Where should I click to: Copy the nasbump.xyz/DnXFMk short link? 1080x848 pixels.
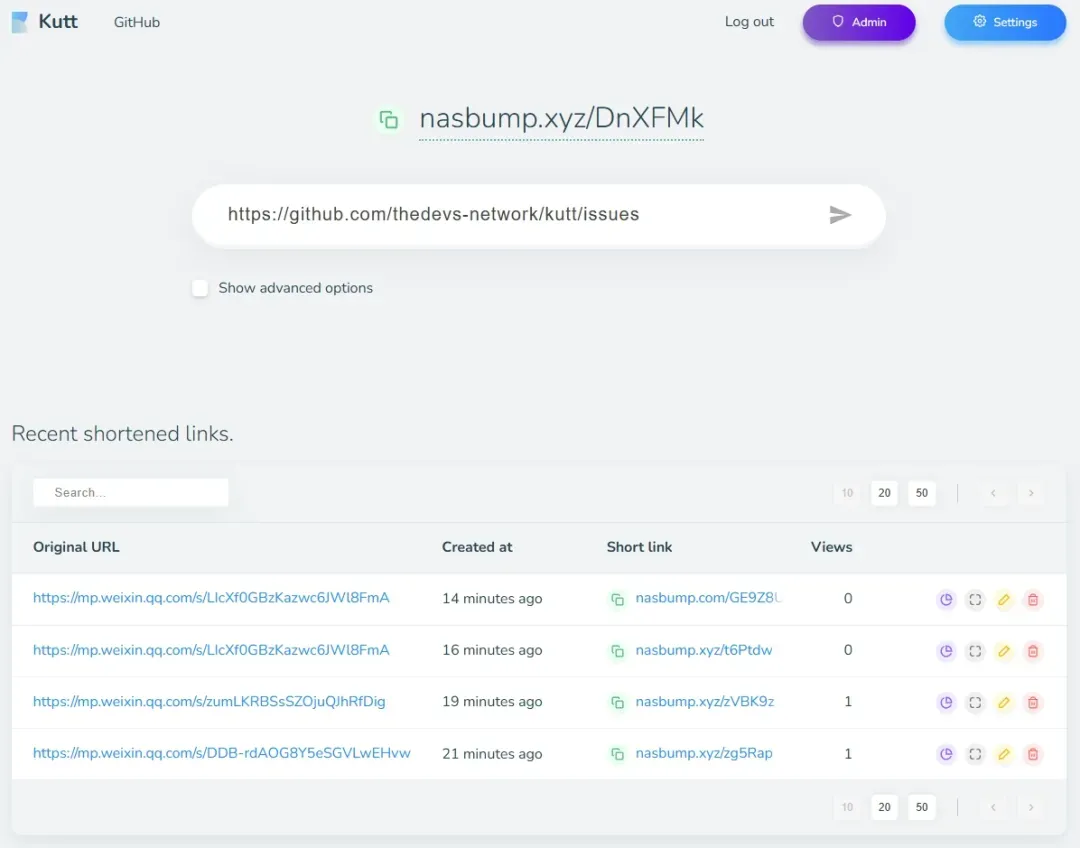pyautogui.click(x=389, y=120)
